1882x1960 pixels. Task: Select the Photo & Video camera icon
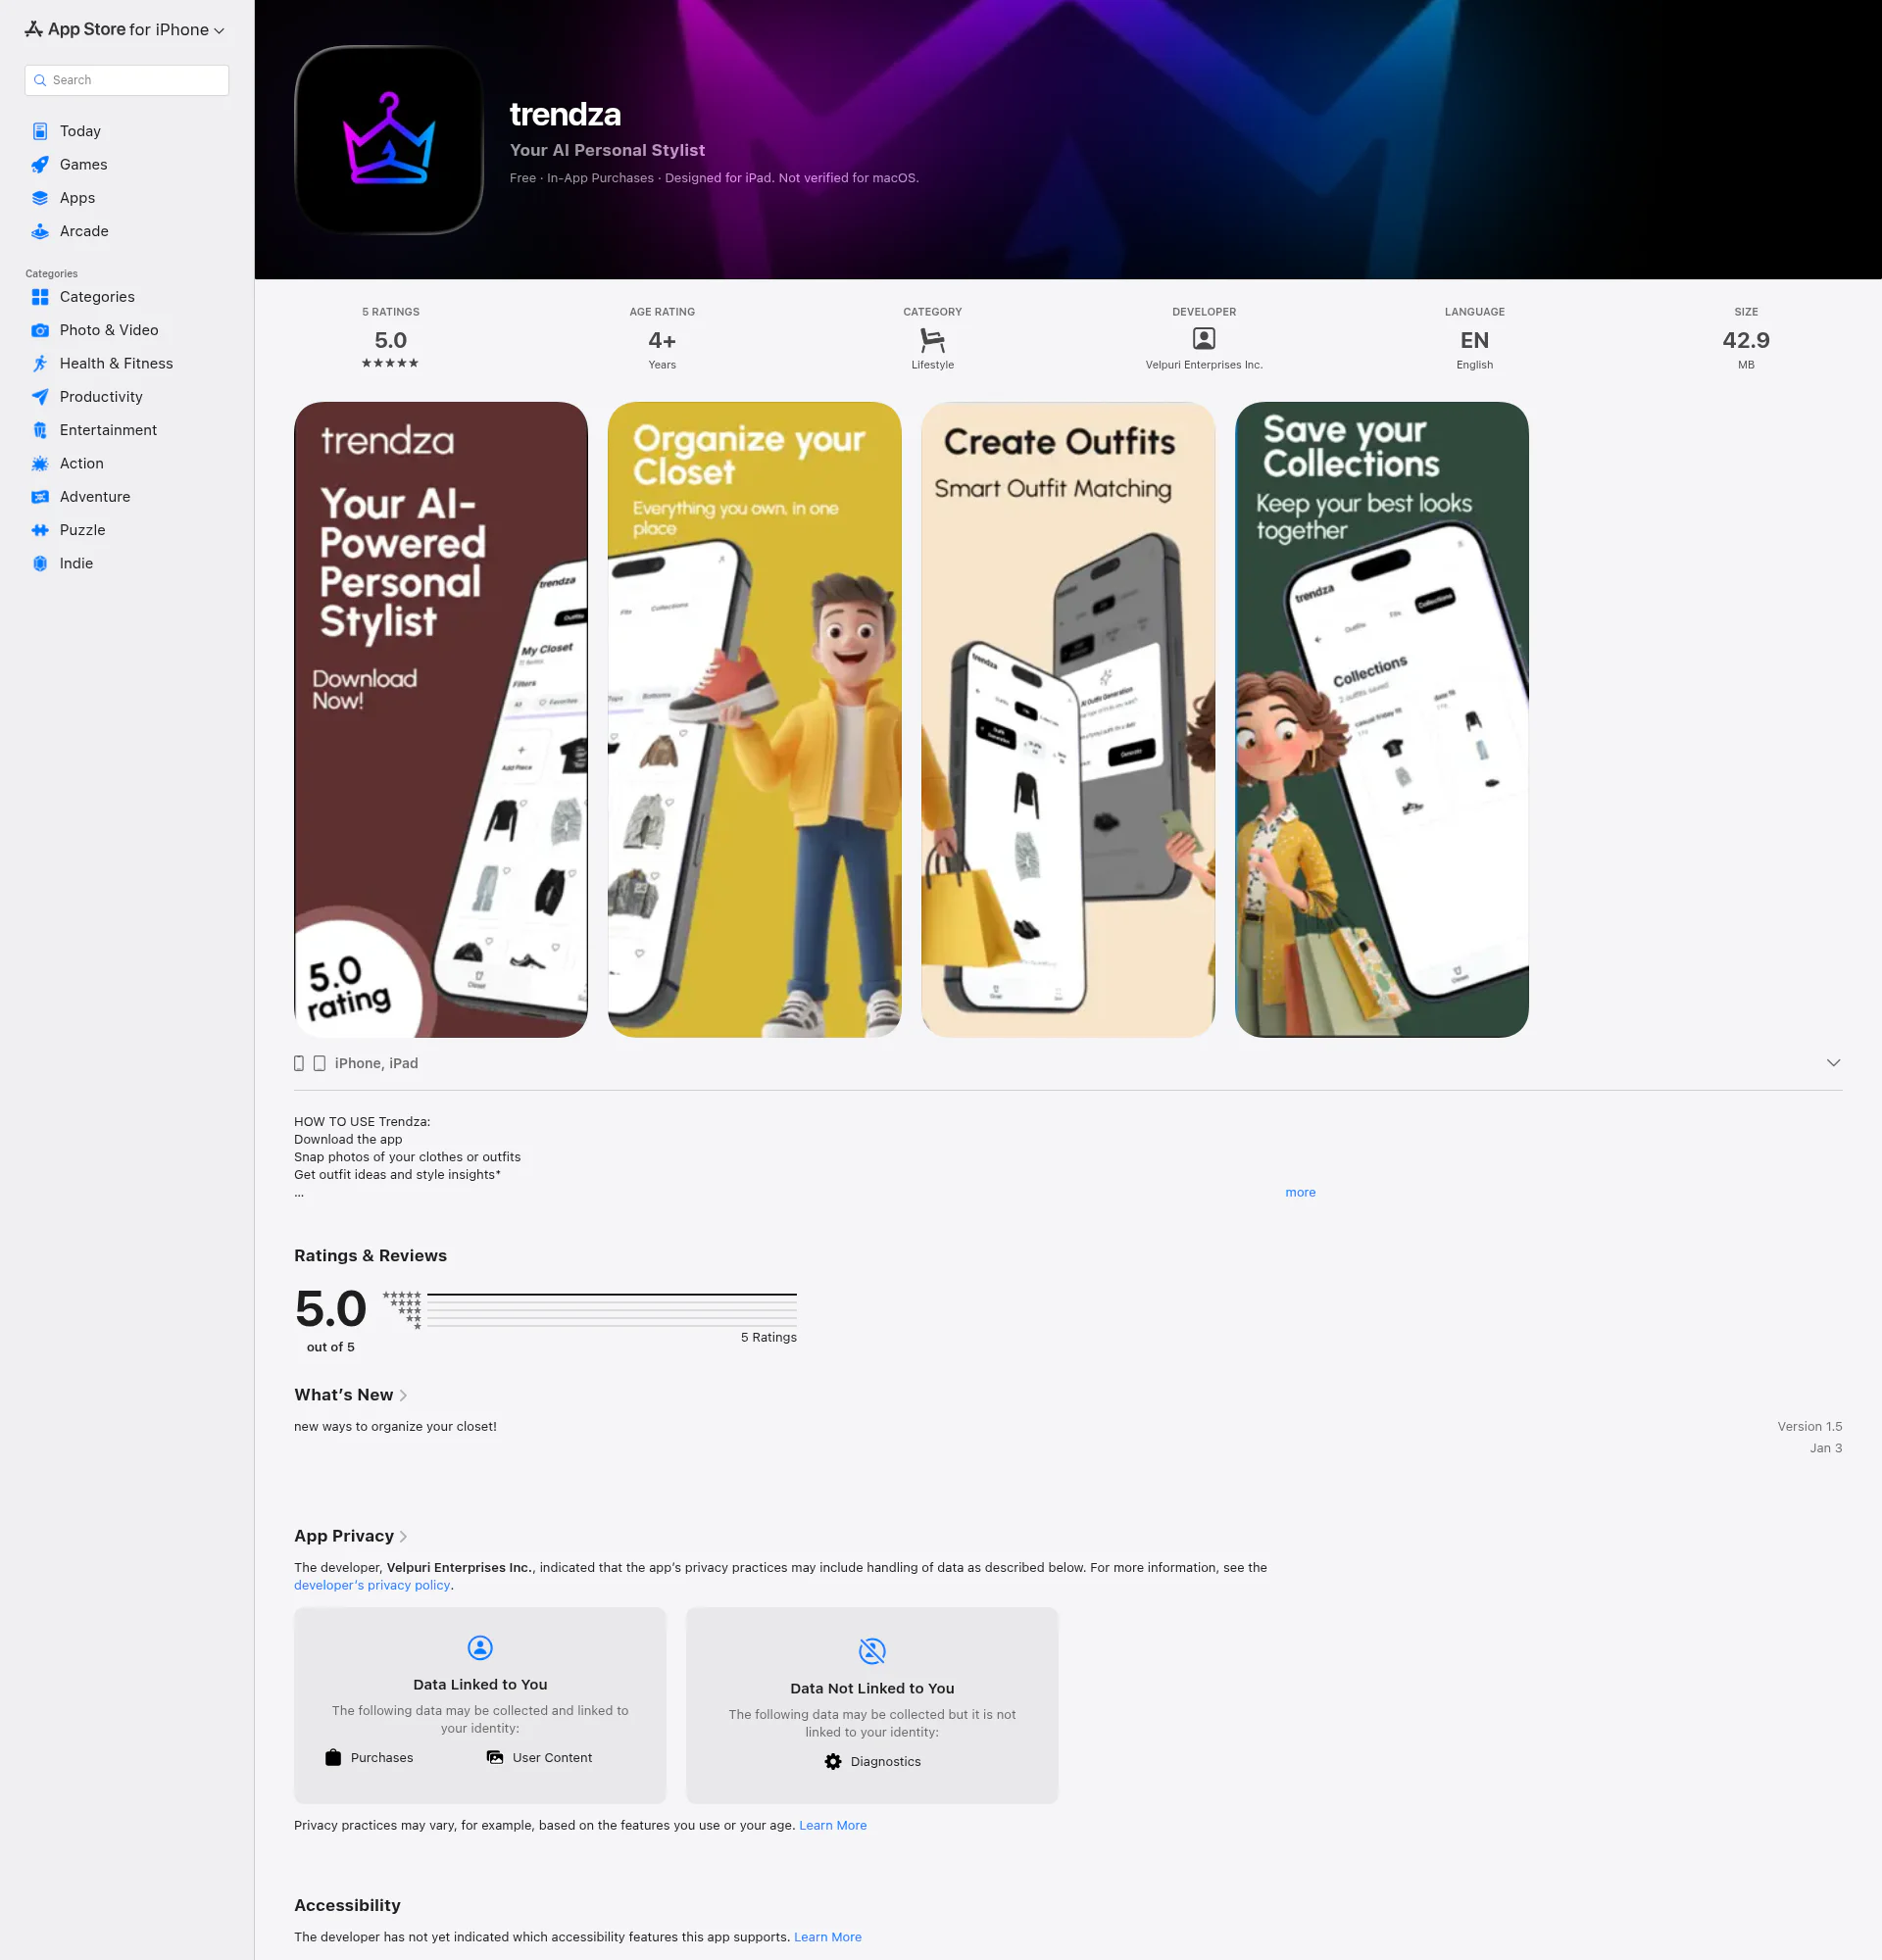point(40,330)
